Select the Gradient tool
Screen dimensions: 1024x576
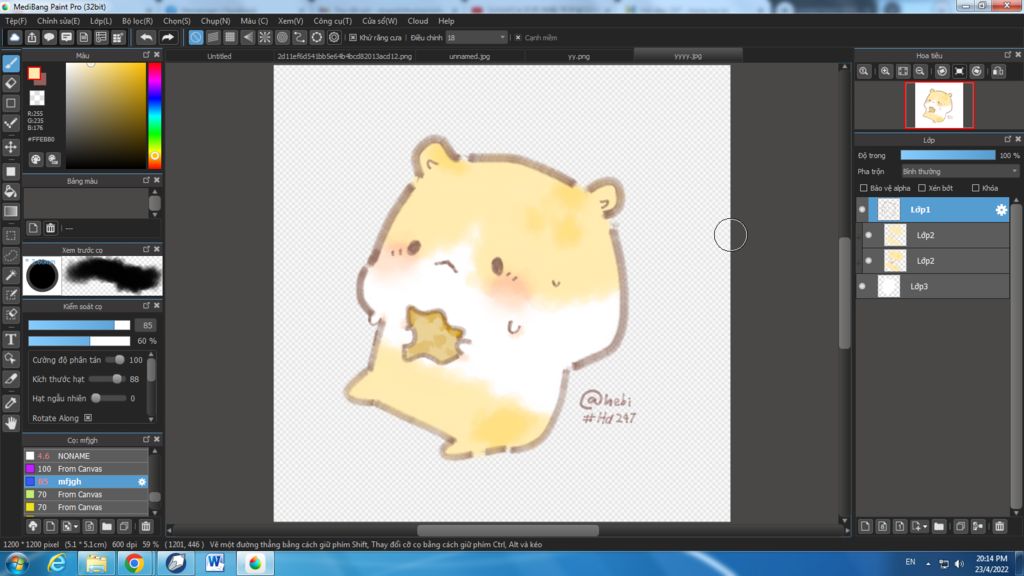pyautogui.click(x=11, y=211)
